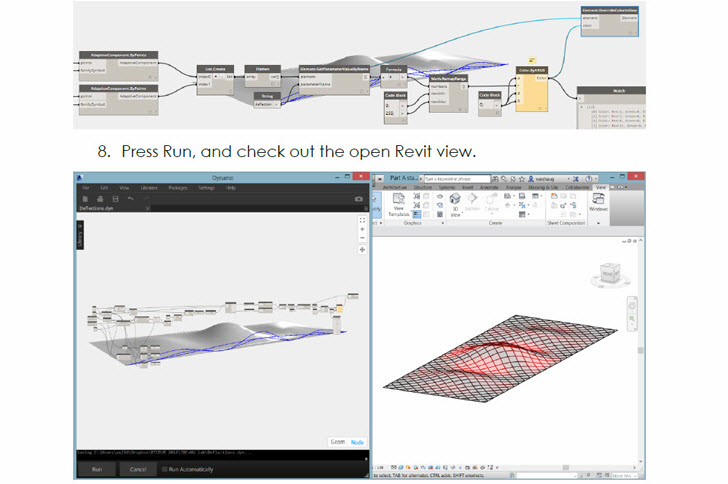Switch to Node navigation mode
728x484 pixels.
pos(357,442)
